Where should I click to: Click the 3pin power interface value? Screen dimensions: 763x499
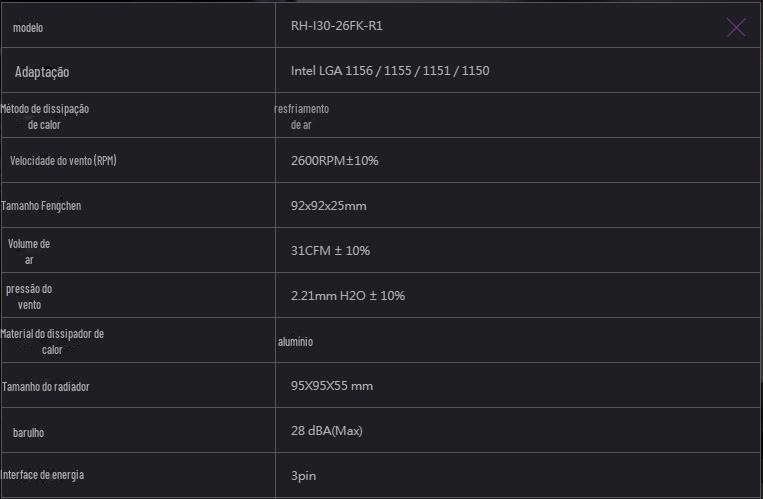pos(303,476)
